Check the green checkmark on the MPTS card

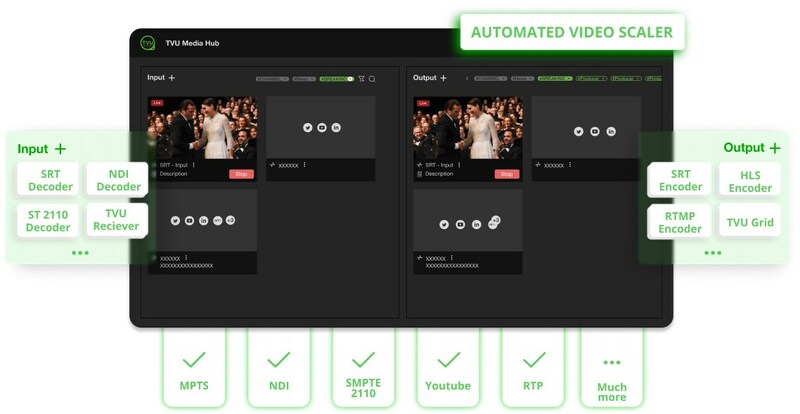pos(194,358)
